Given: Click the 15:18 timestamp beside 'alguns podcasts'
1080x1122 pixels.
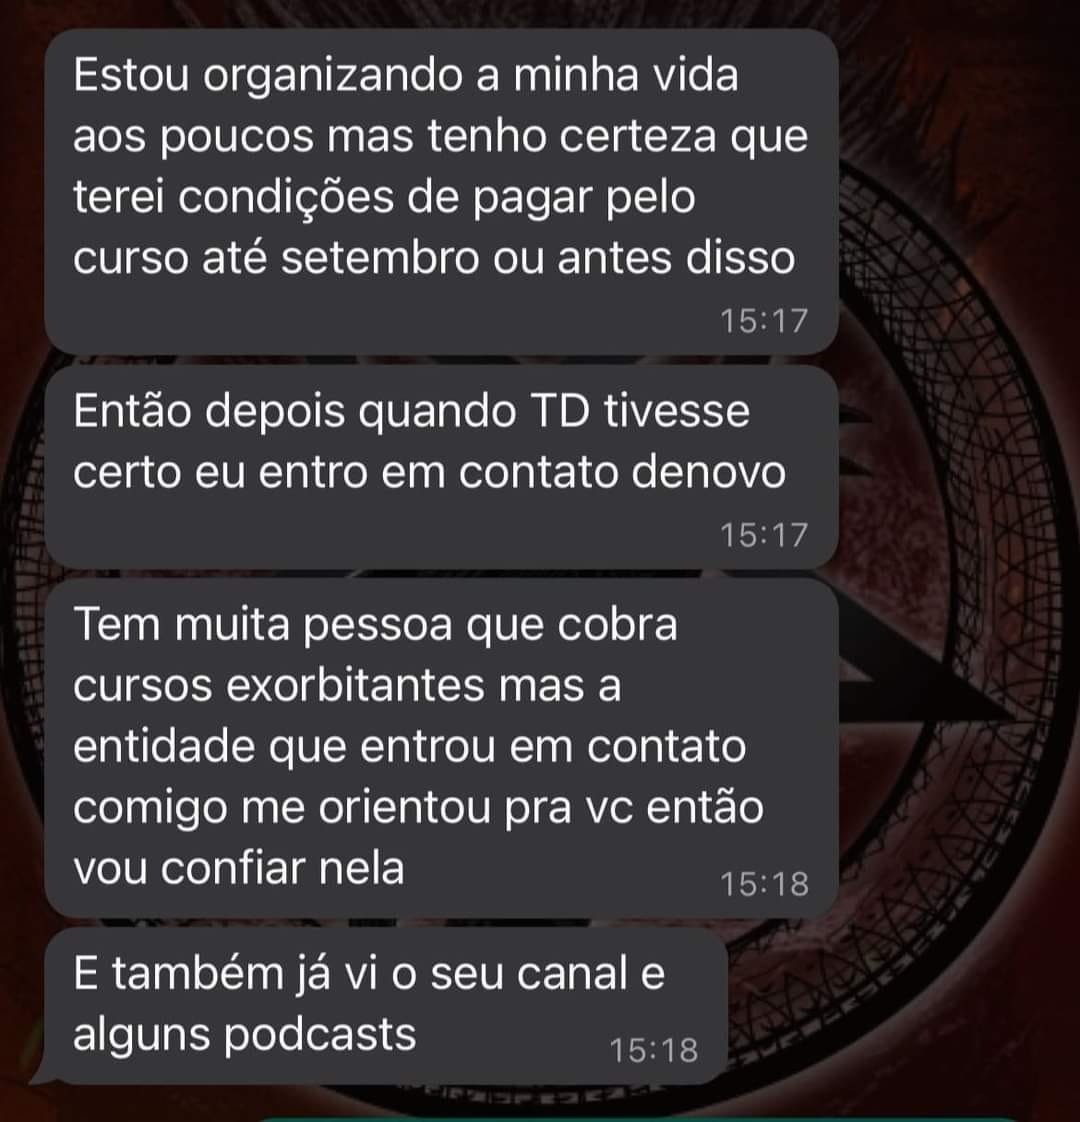Looking at the screenshot, I should coord(653,1050).
